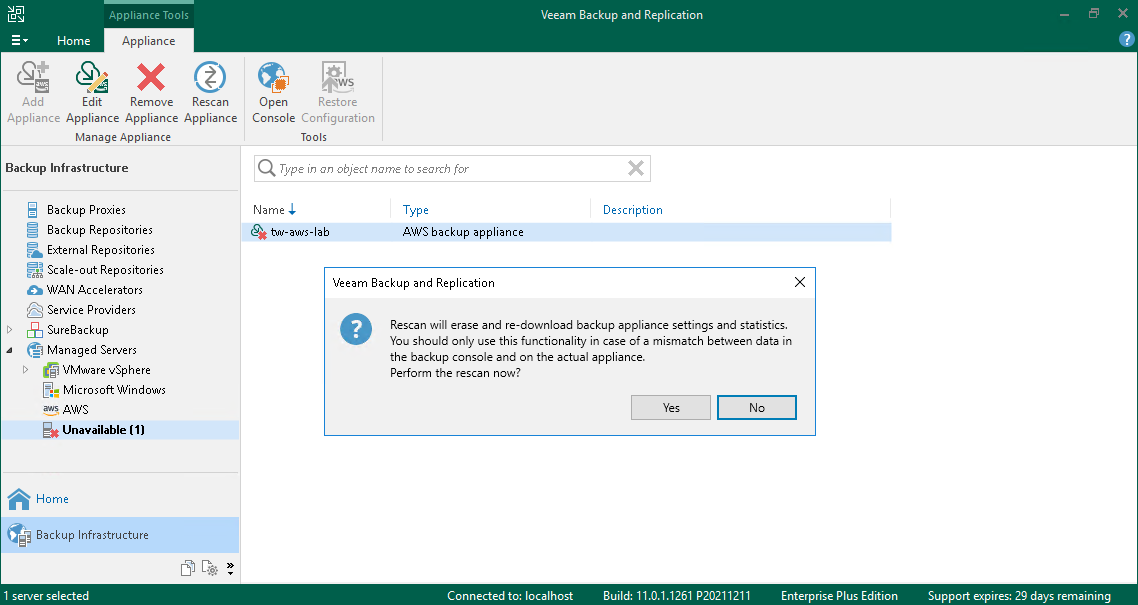1138x605 pixels.
Task: Select the Managed Servers tree node
Action: [92, 350]
